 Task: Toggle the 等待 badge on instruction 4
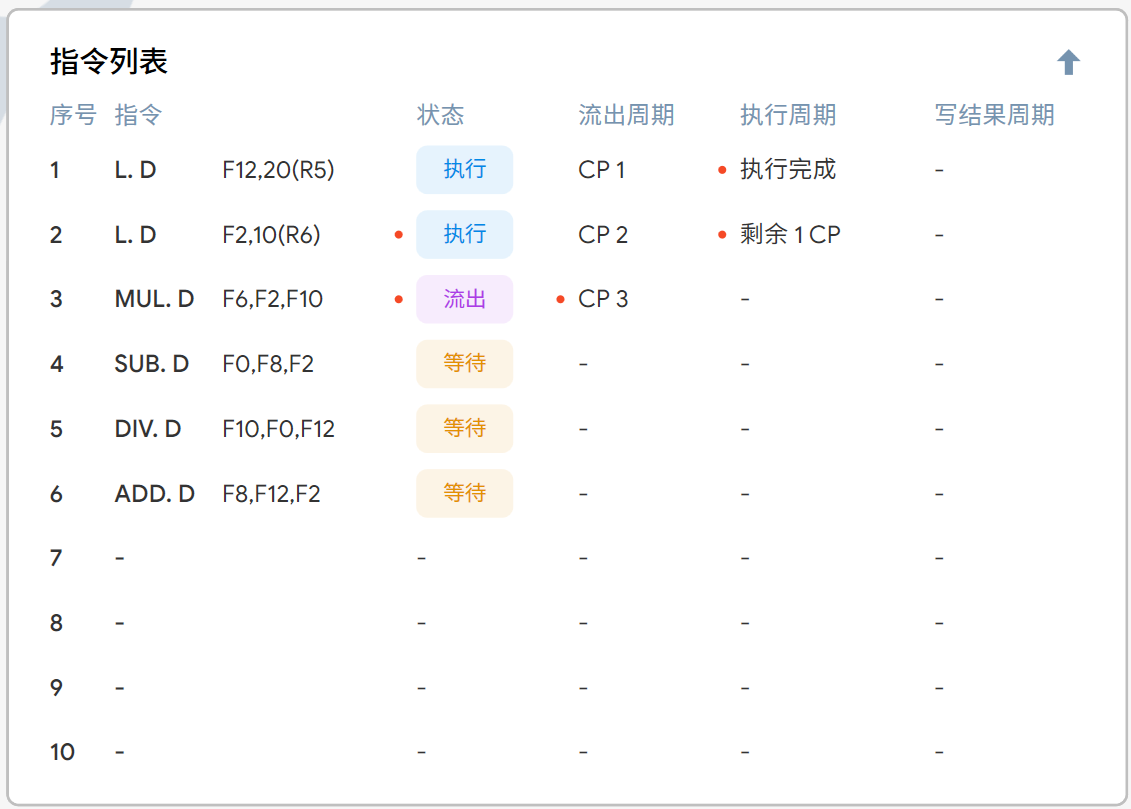coord(464,364)
